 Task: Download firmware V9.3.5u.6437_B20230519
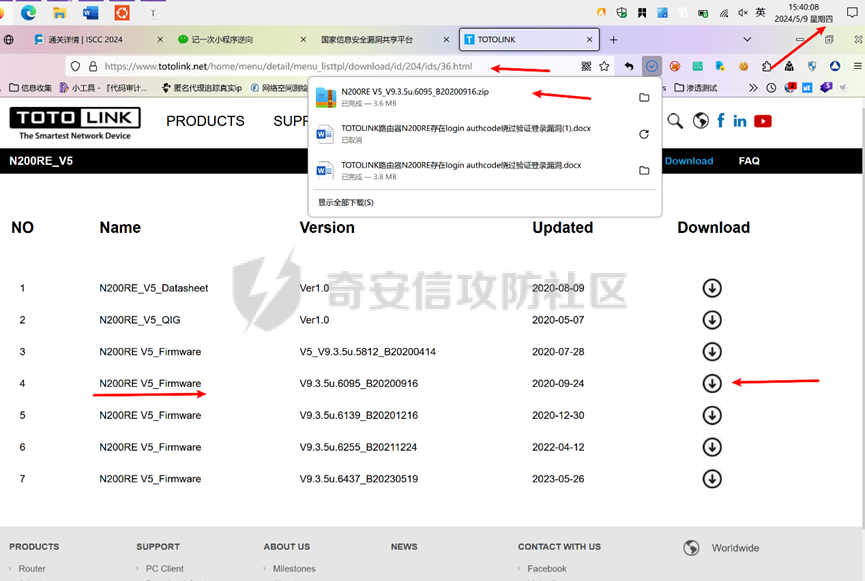tap(712, 479)
